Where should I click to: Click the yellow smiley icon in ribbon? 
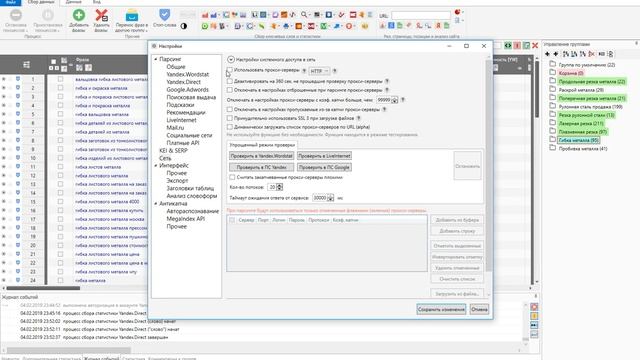point(364,26)
